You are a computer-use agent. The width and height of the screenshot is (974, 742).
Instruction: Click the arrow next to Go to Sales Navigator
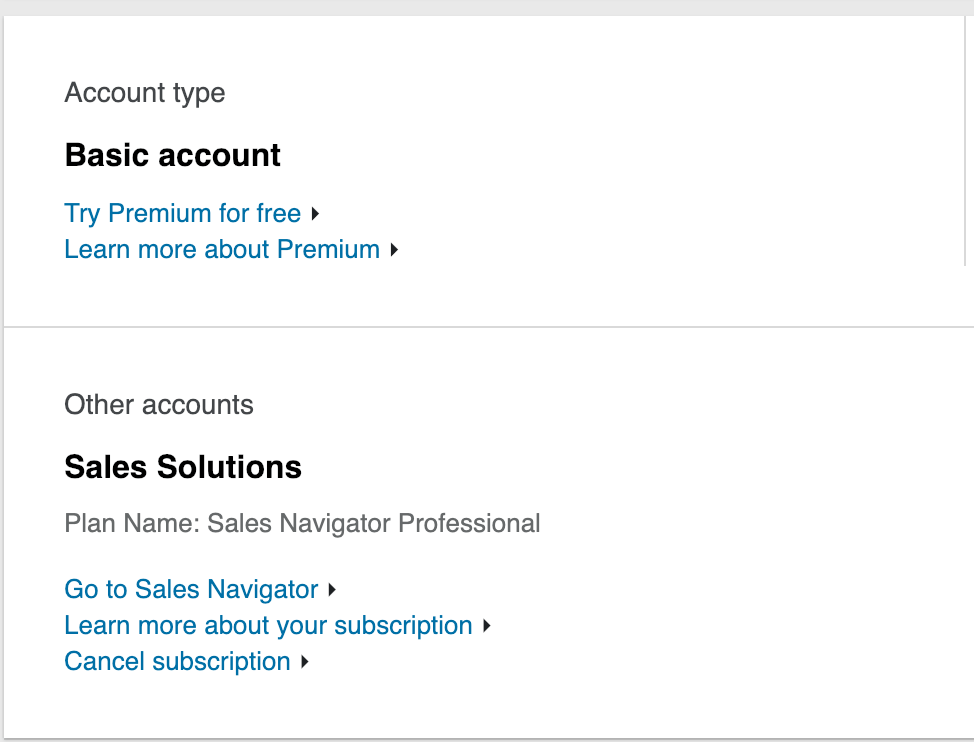pyautogui.click(x=332, y=590)
